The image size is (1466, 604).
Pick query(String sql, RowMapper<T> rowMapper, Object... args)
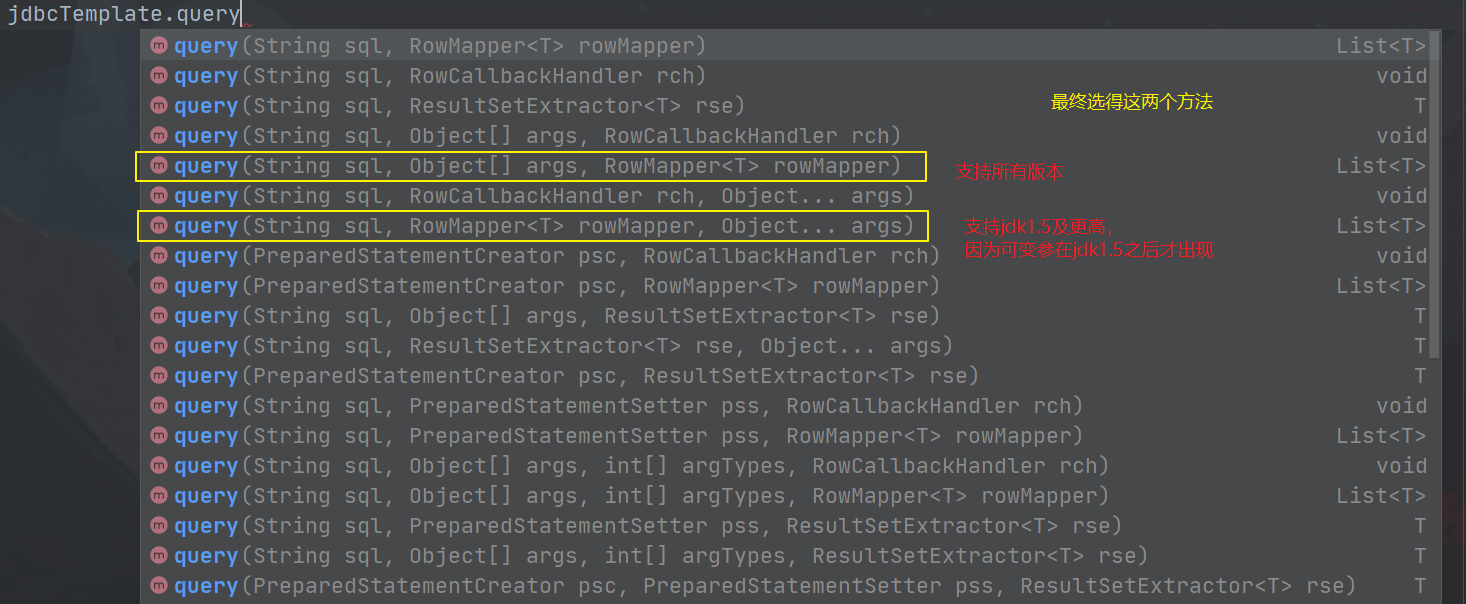pyautogui.click(x=784, y=226)
